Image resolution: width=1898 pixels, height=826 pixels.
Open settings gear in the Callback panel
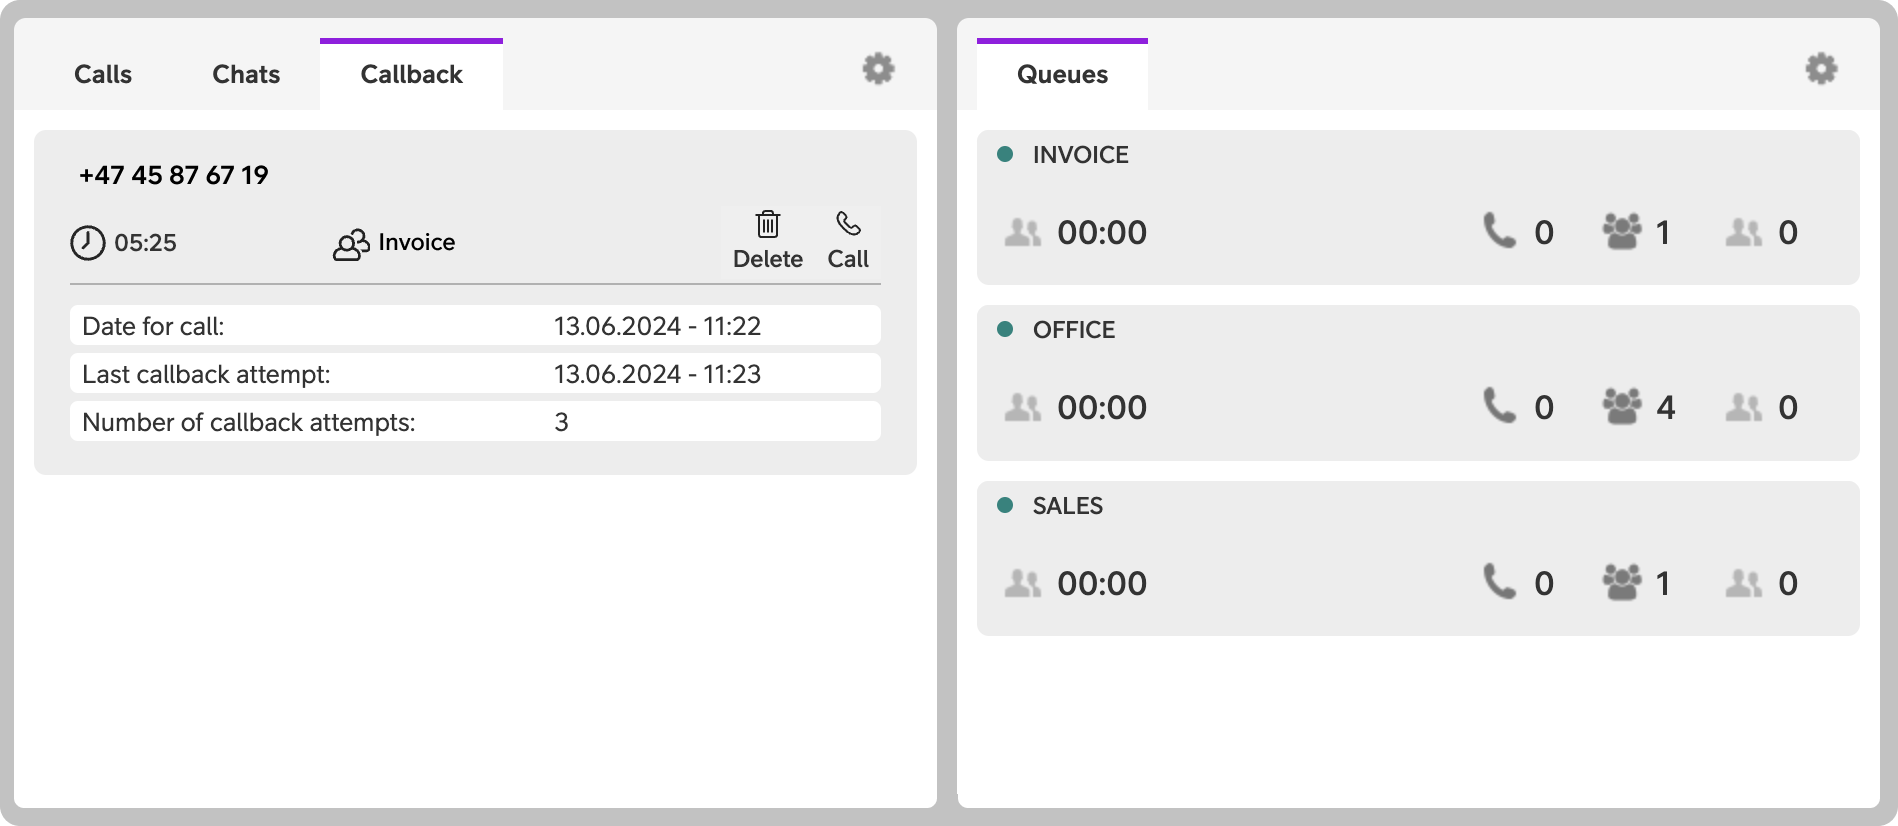(x=878, y=69)
